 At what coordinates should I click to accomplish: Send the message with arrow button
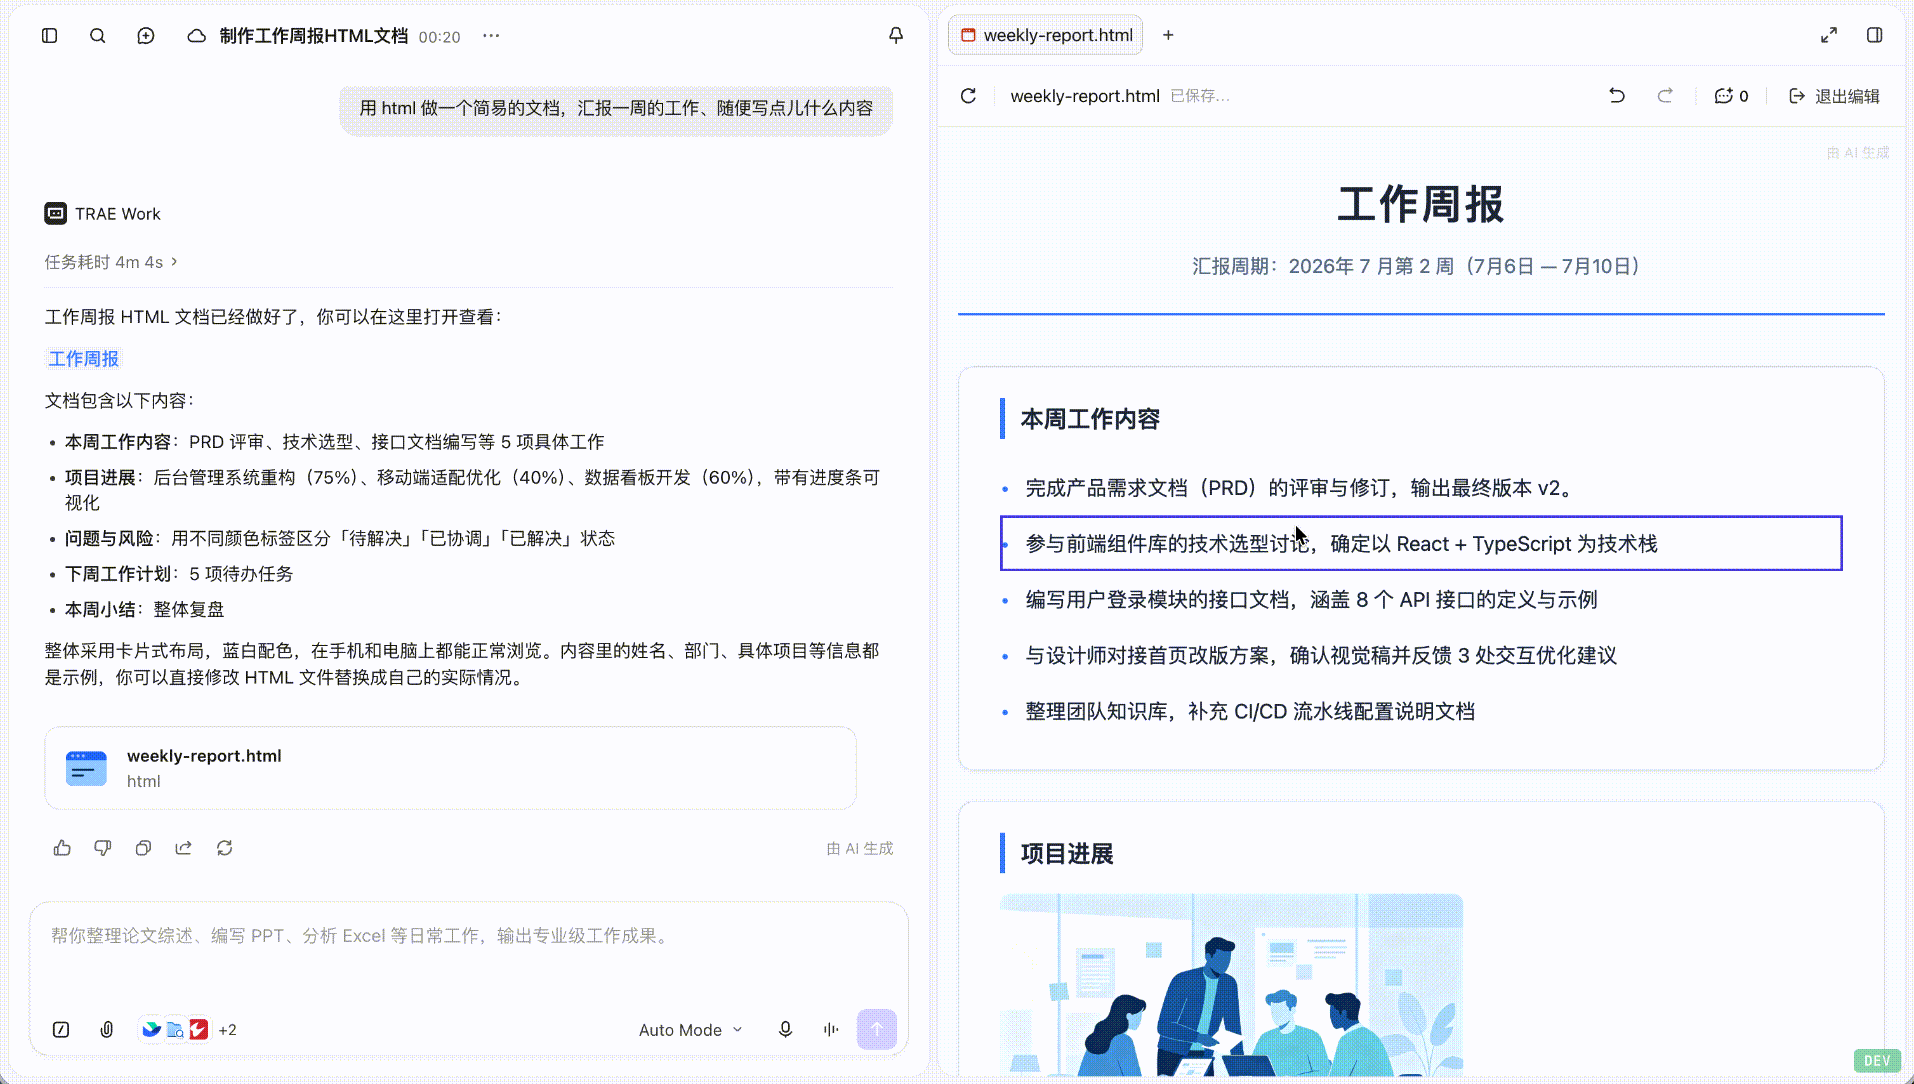click(877, 1029)
